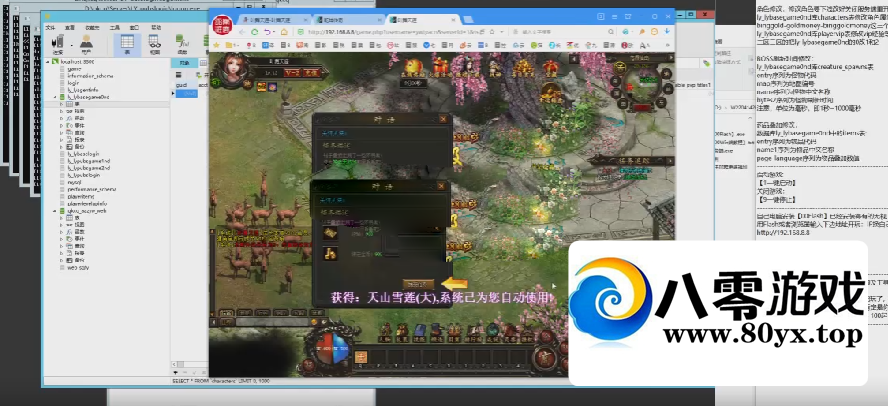The width and height of the screenshot is (888, 406).
Task: Click the http://192.168.8.8 address in notes
Action: coord(782,233)
